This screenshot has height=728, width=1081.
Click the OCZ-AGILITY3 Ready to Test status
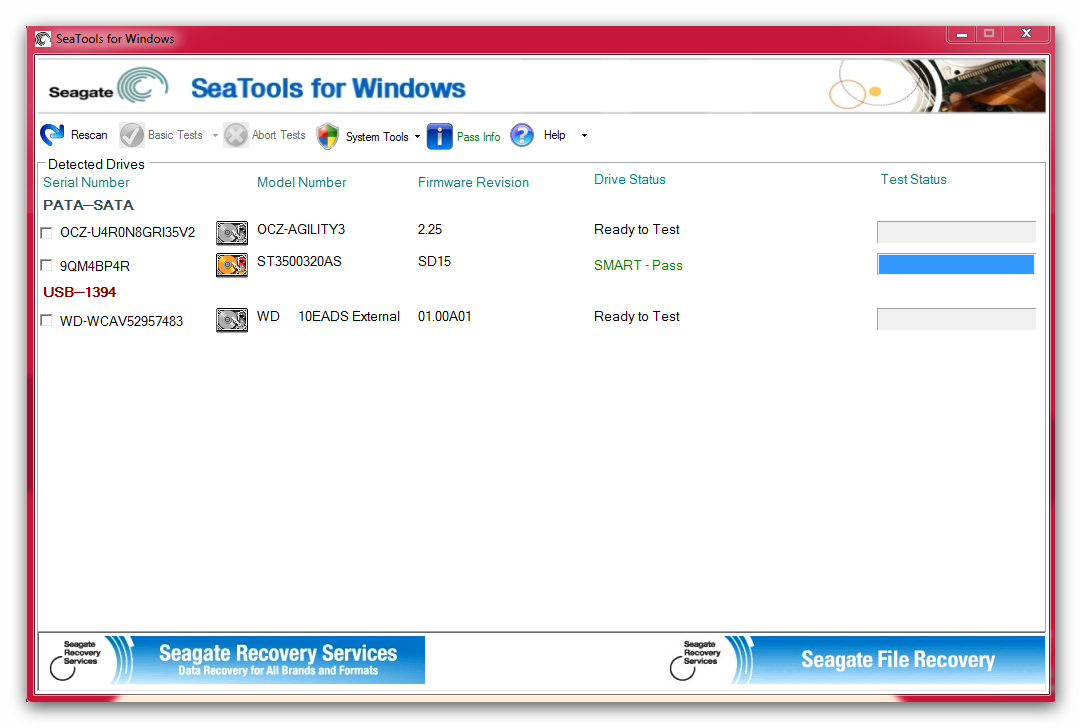(x=636, y=230)
